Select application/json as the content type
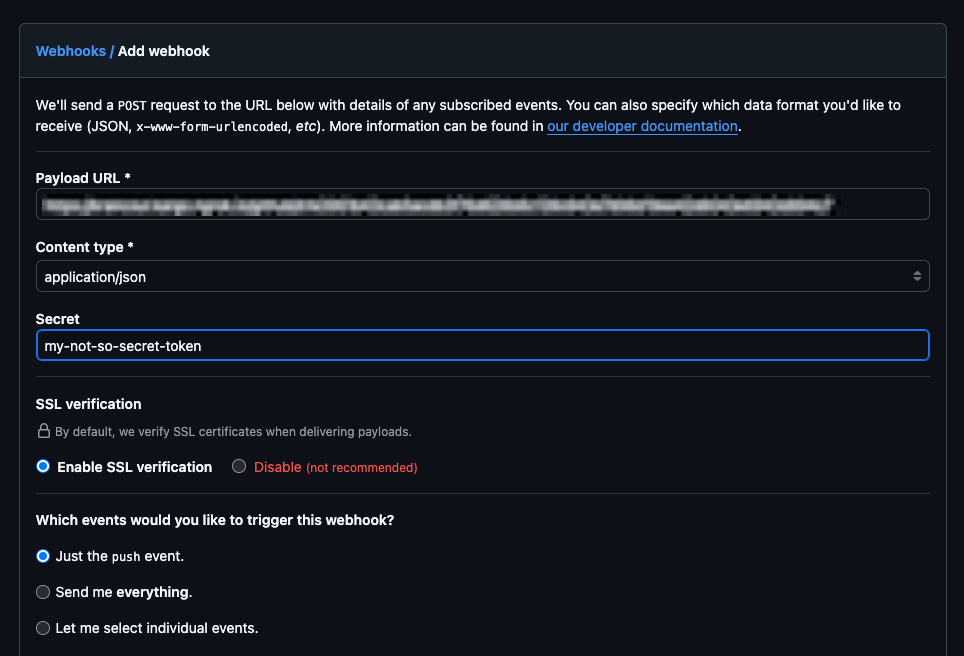 tap(483, 276)
